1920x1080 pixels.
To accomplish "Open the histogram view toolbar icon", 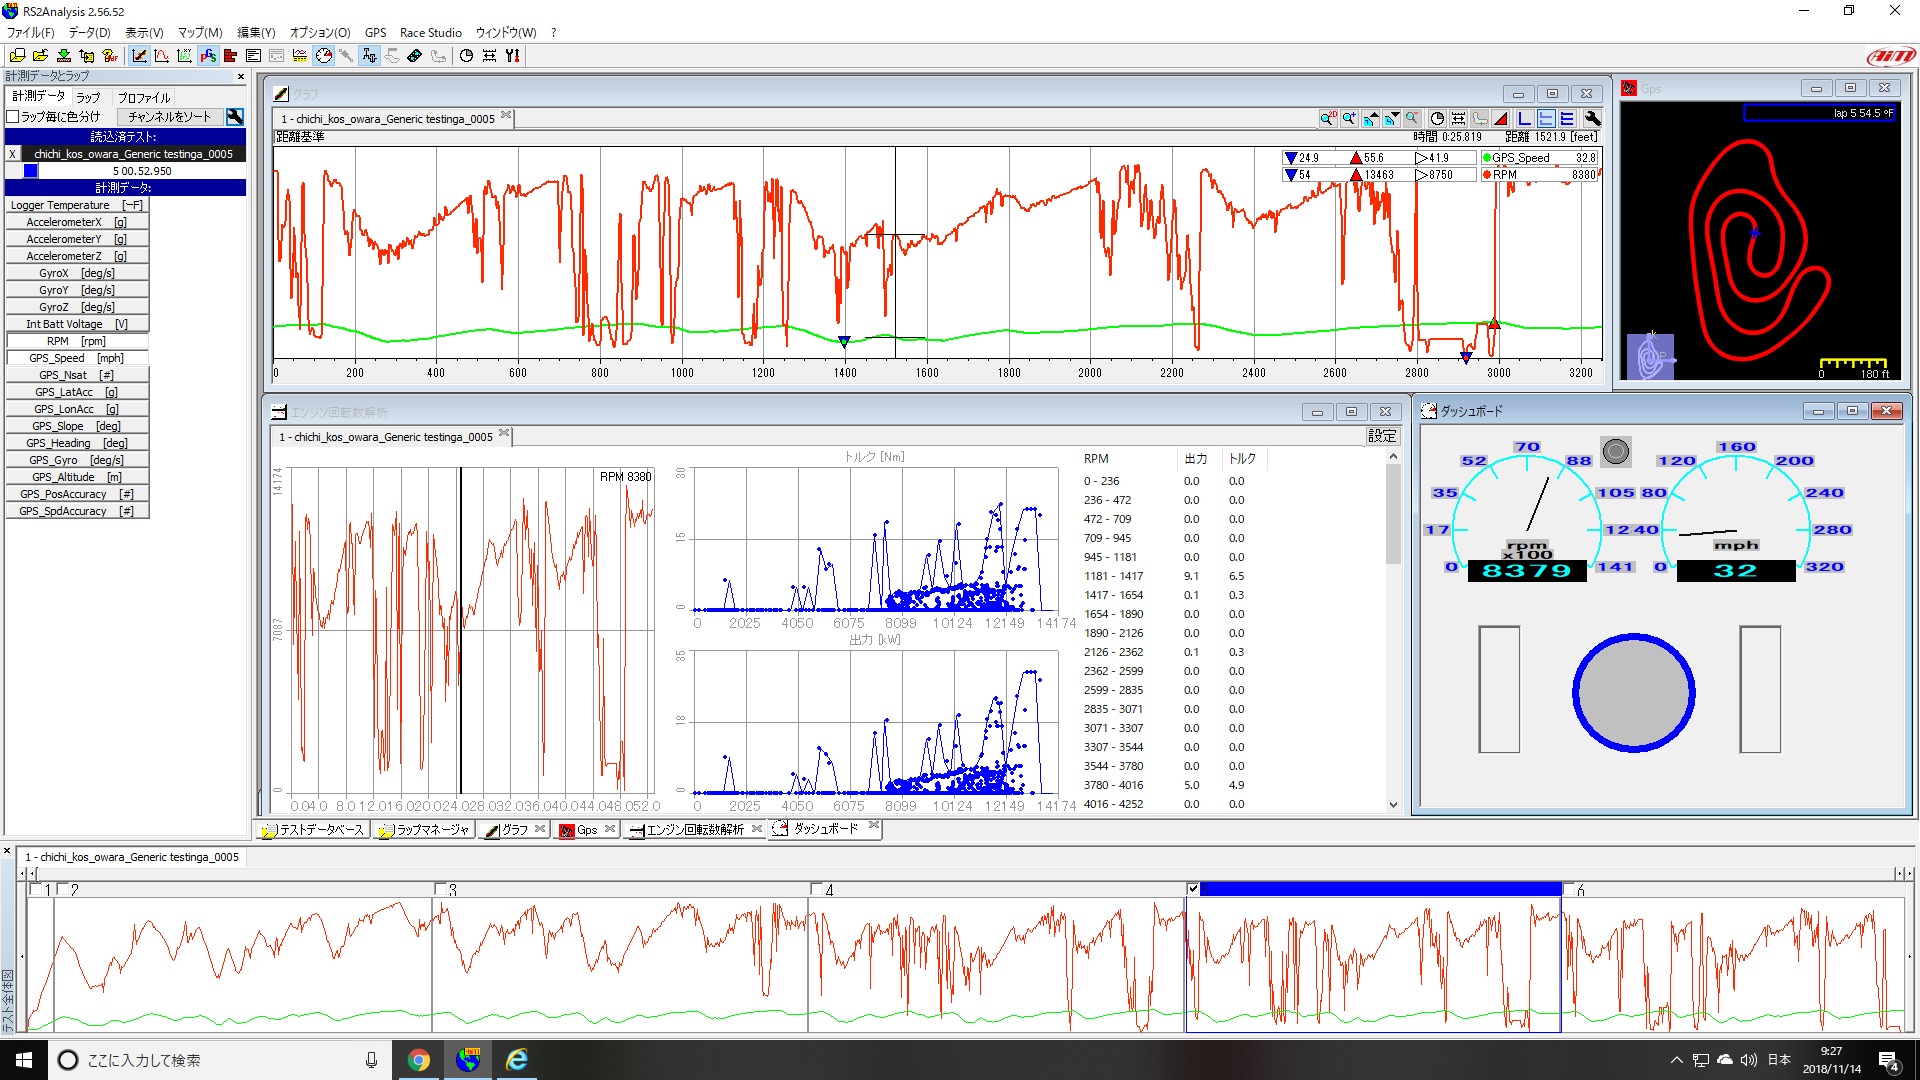I will 230,56.
